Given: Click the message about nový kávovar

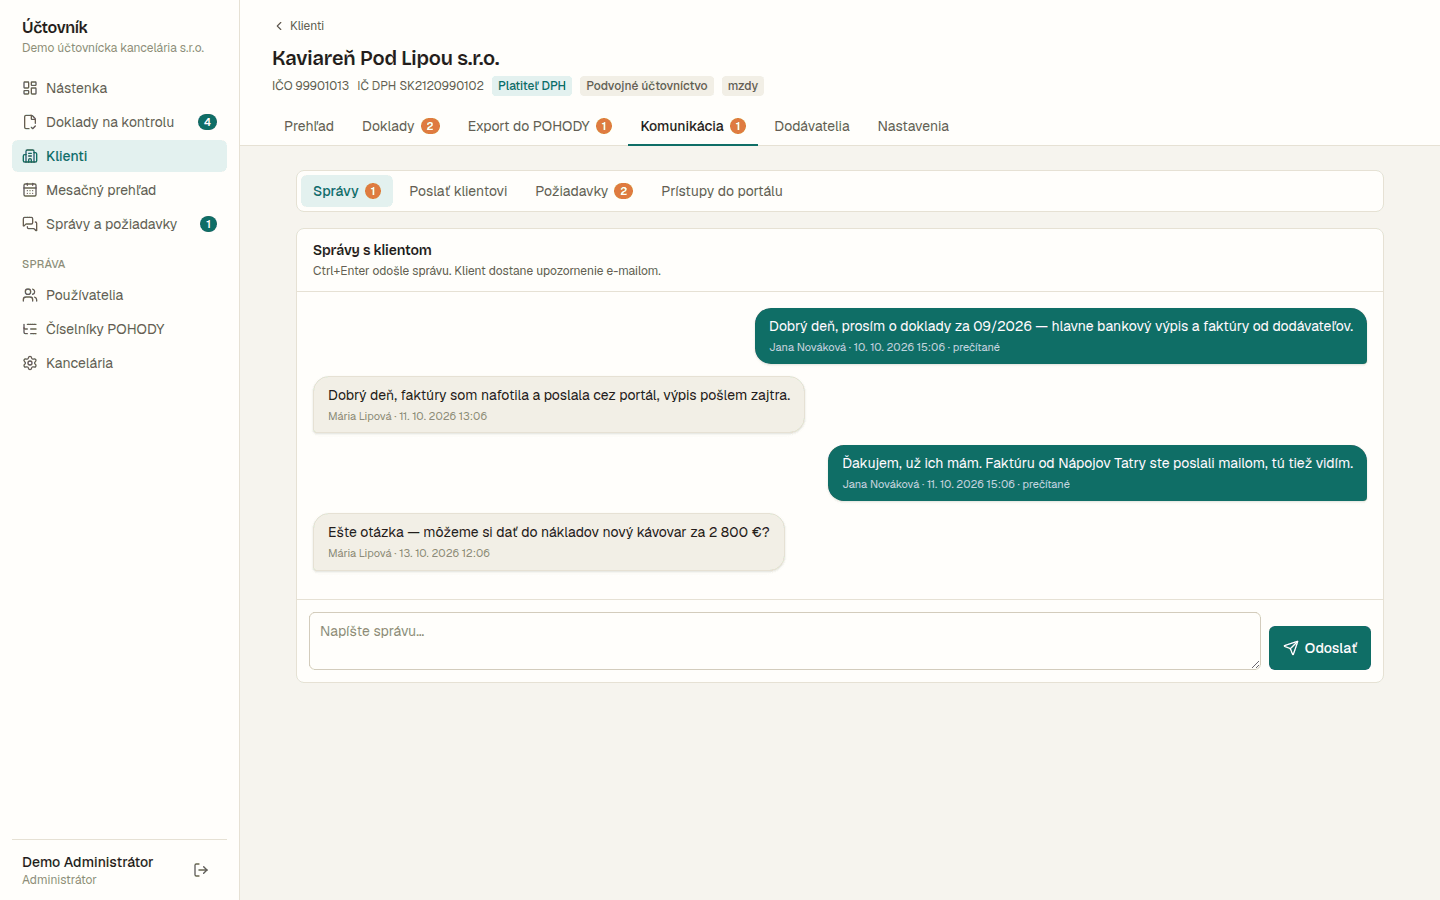Looking at the screenshot, I should (549, 542).
